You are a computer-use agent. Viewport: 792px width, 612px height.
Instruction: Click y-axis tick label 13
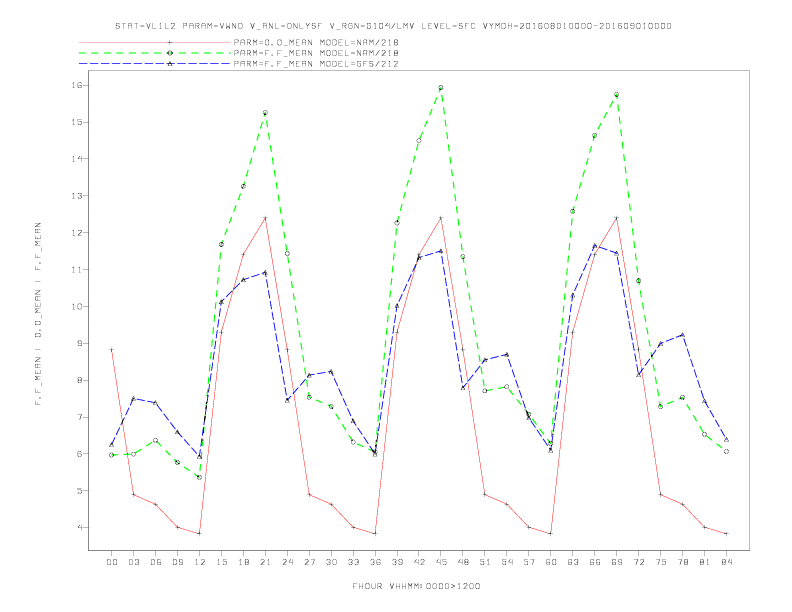coord(77,195)
